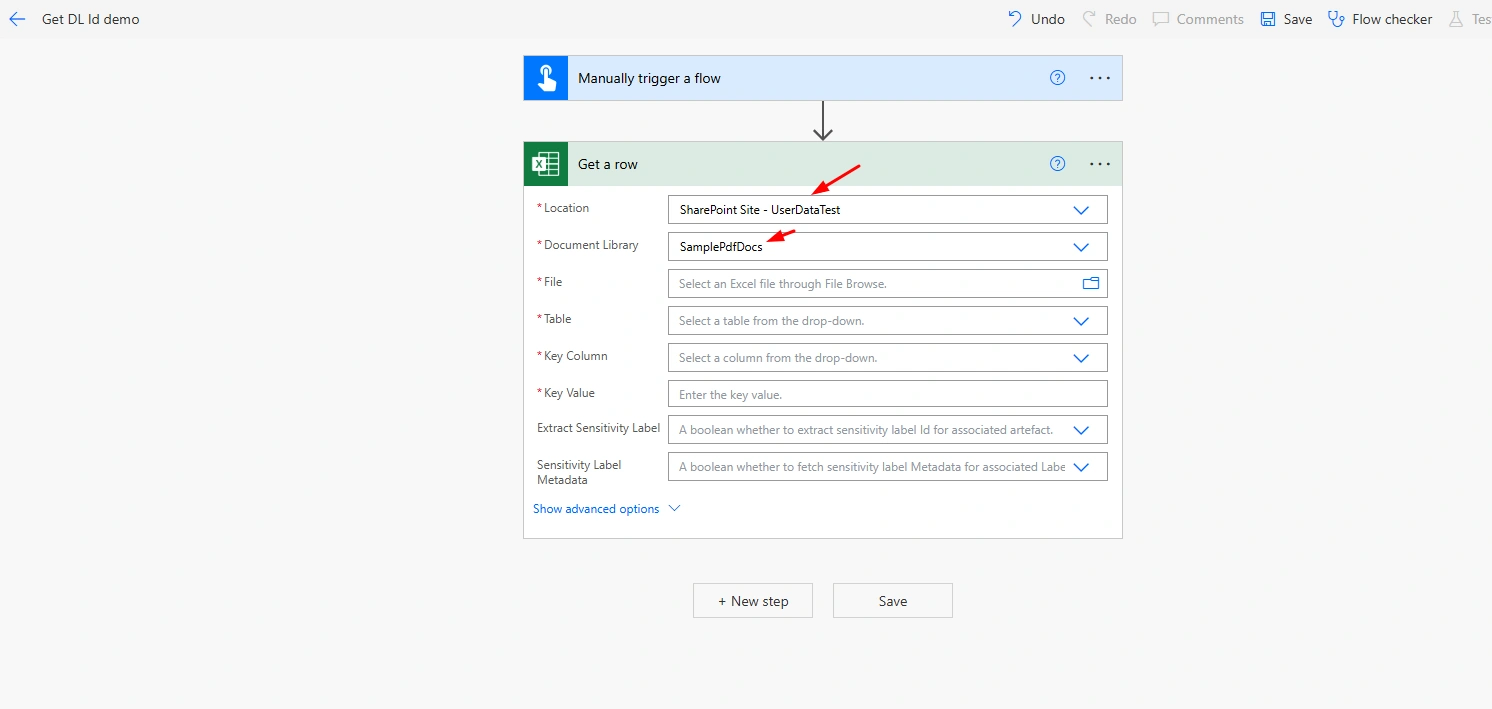Click the File input field
1492x709 pixels.
point(888,284)
